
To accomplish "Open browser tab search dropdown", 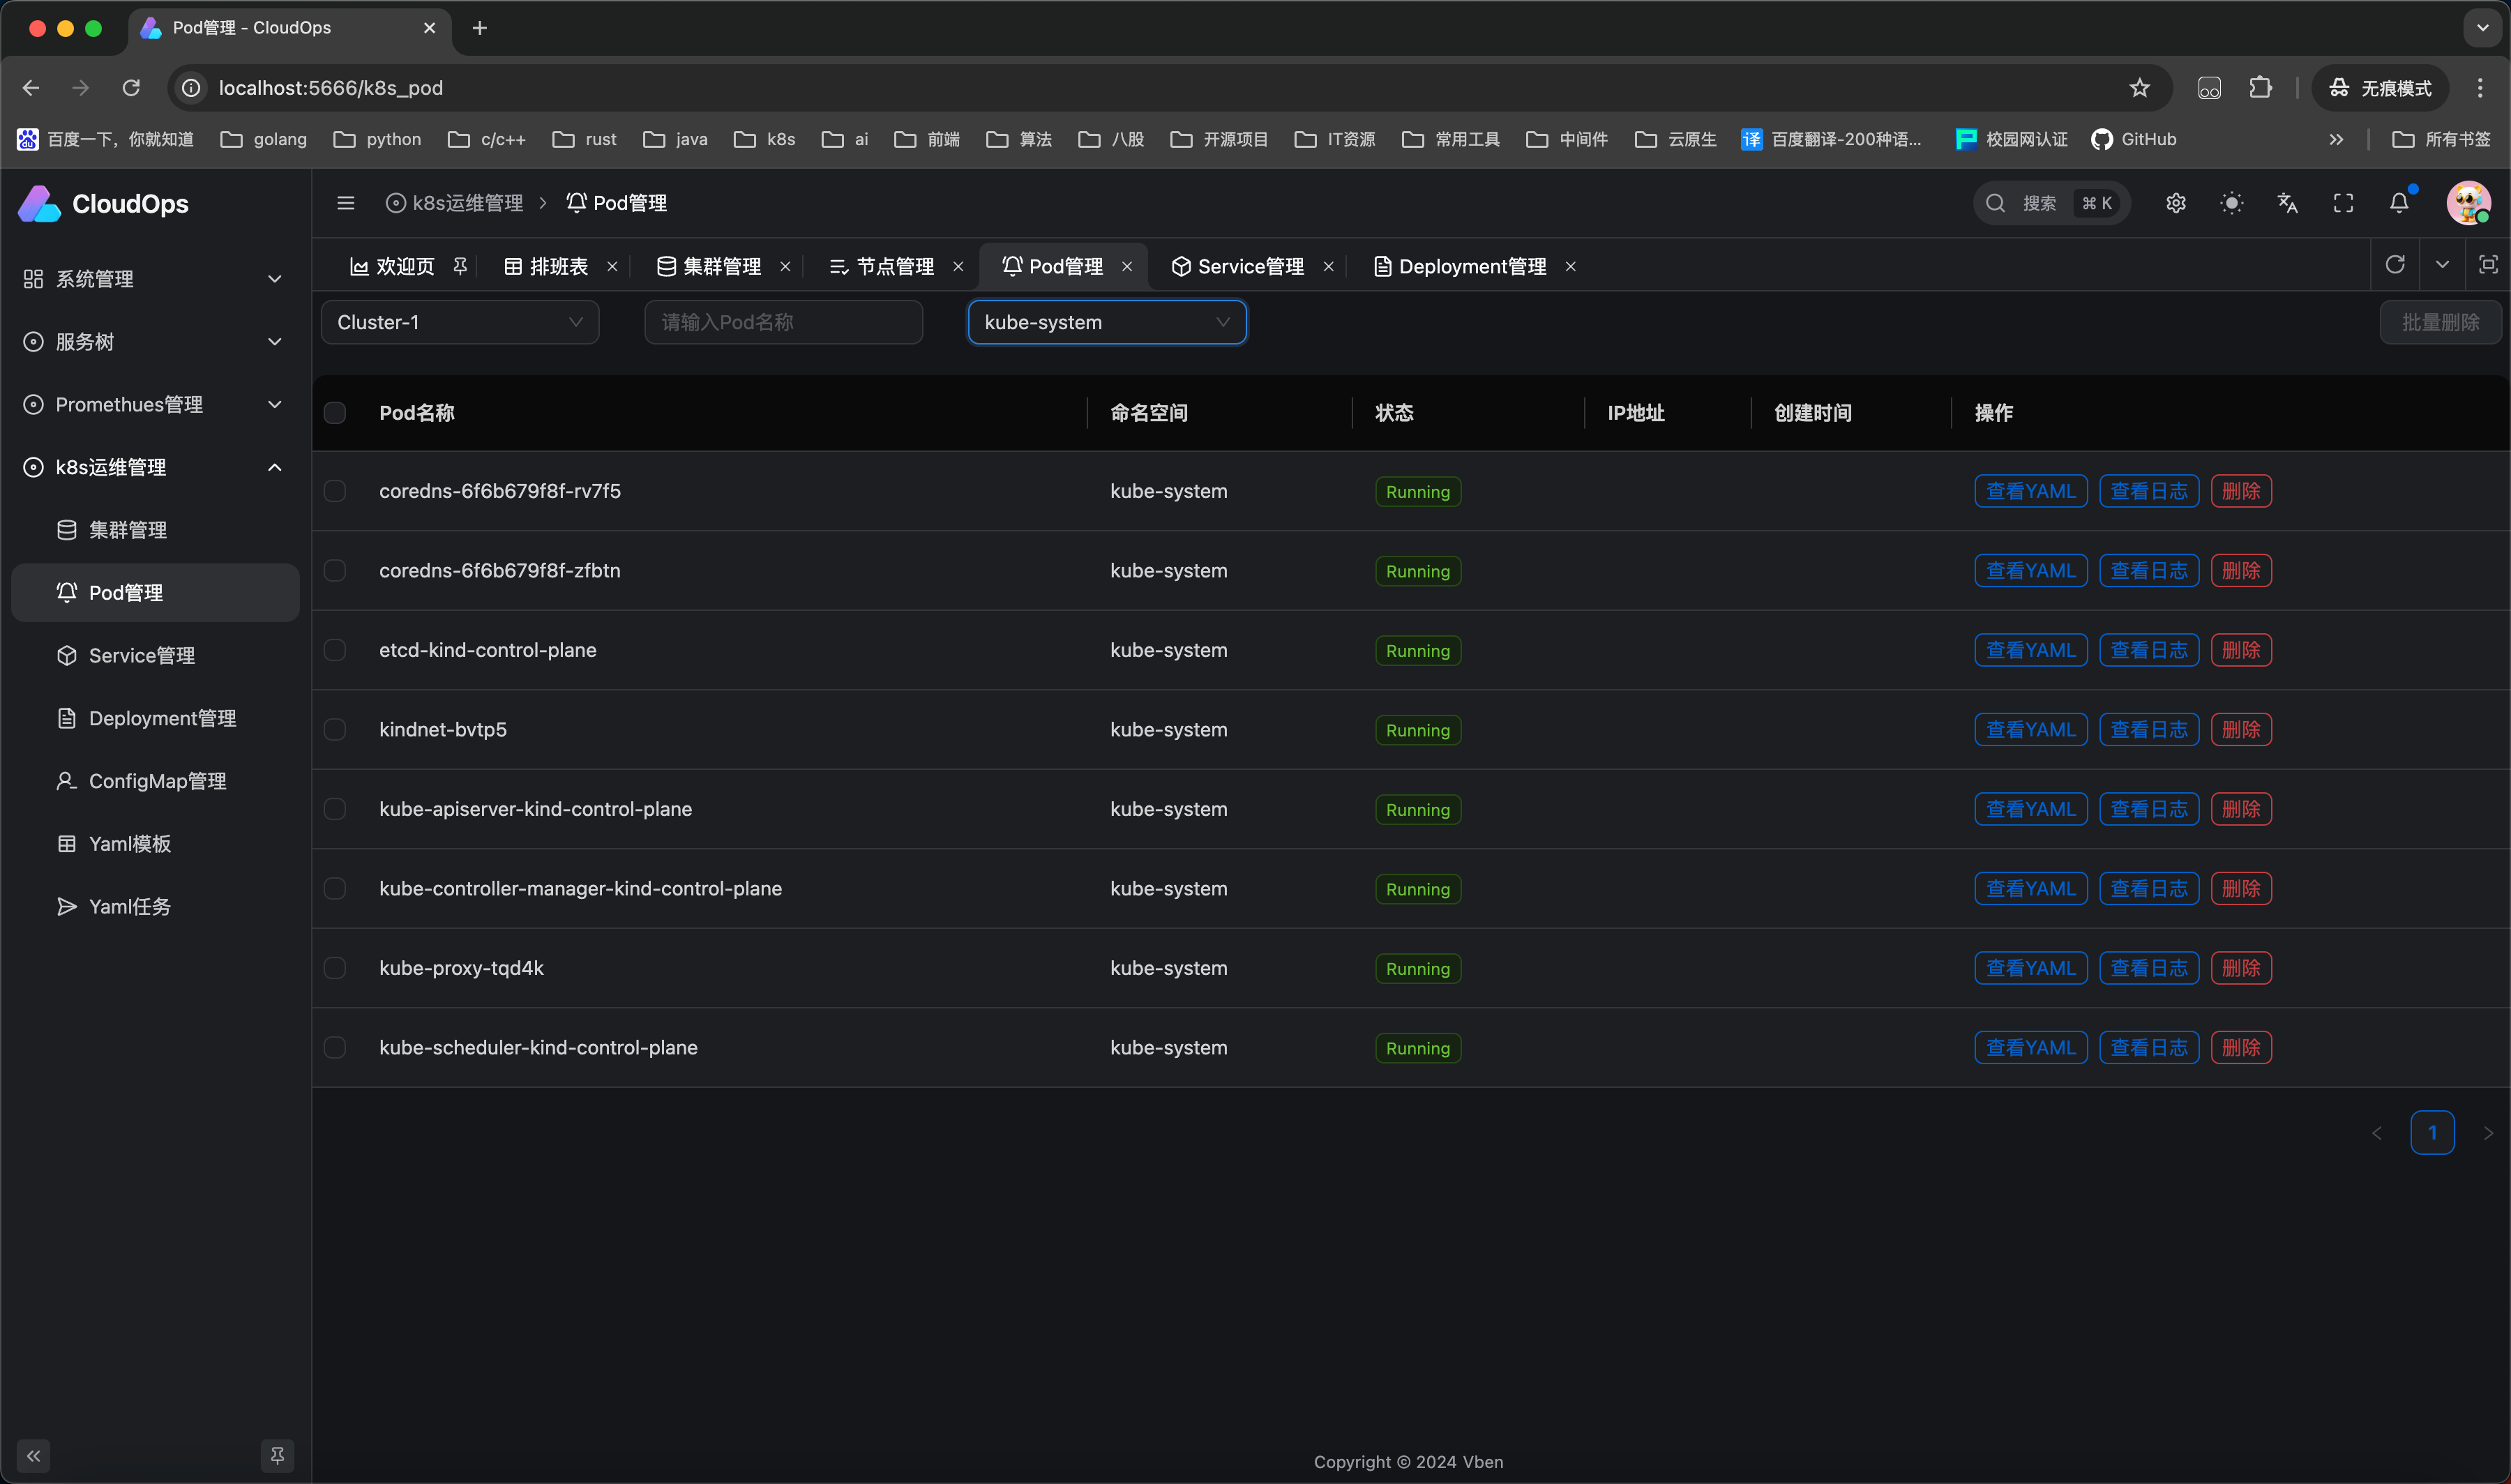I will [2483, 28].
